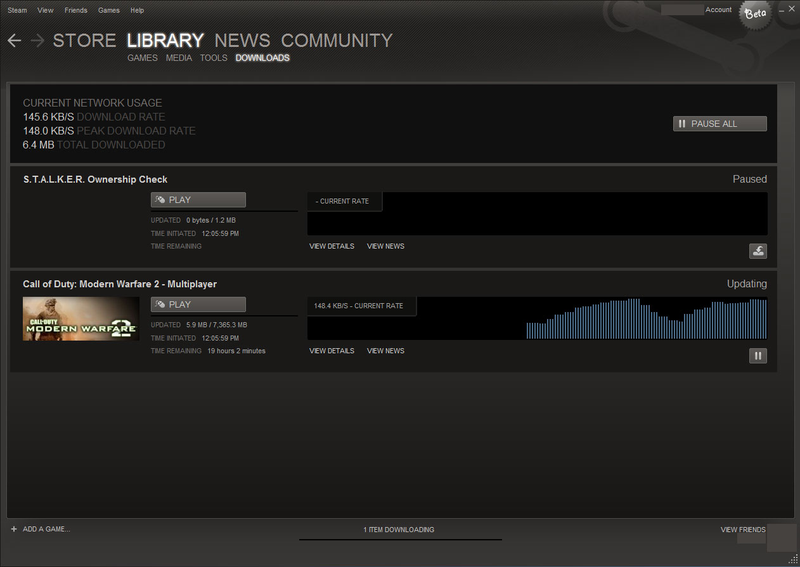Click the 145.6 KB/S download rate
This screenshot has width=800, height=567.
tap(48, 117)
